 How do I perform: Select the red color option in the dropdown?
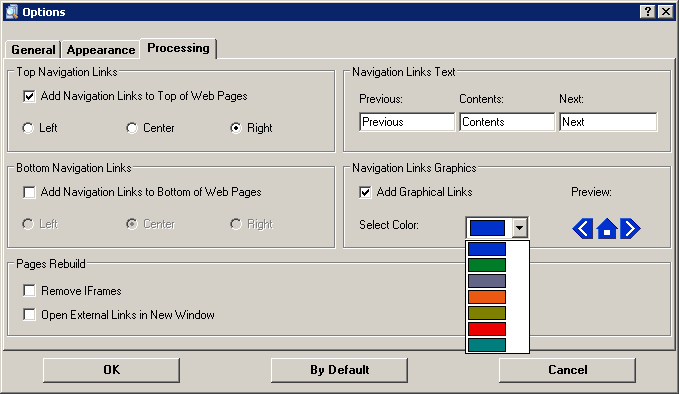[x=487, y=329]
